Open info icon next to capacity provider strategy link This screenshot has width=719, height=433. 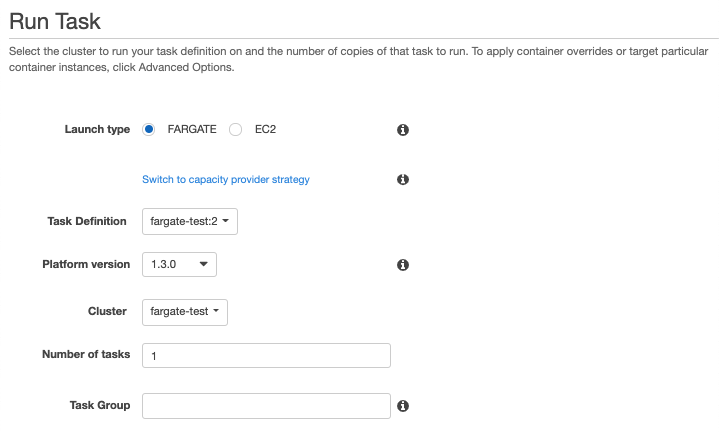click(x=403, y=179)
